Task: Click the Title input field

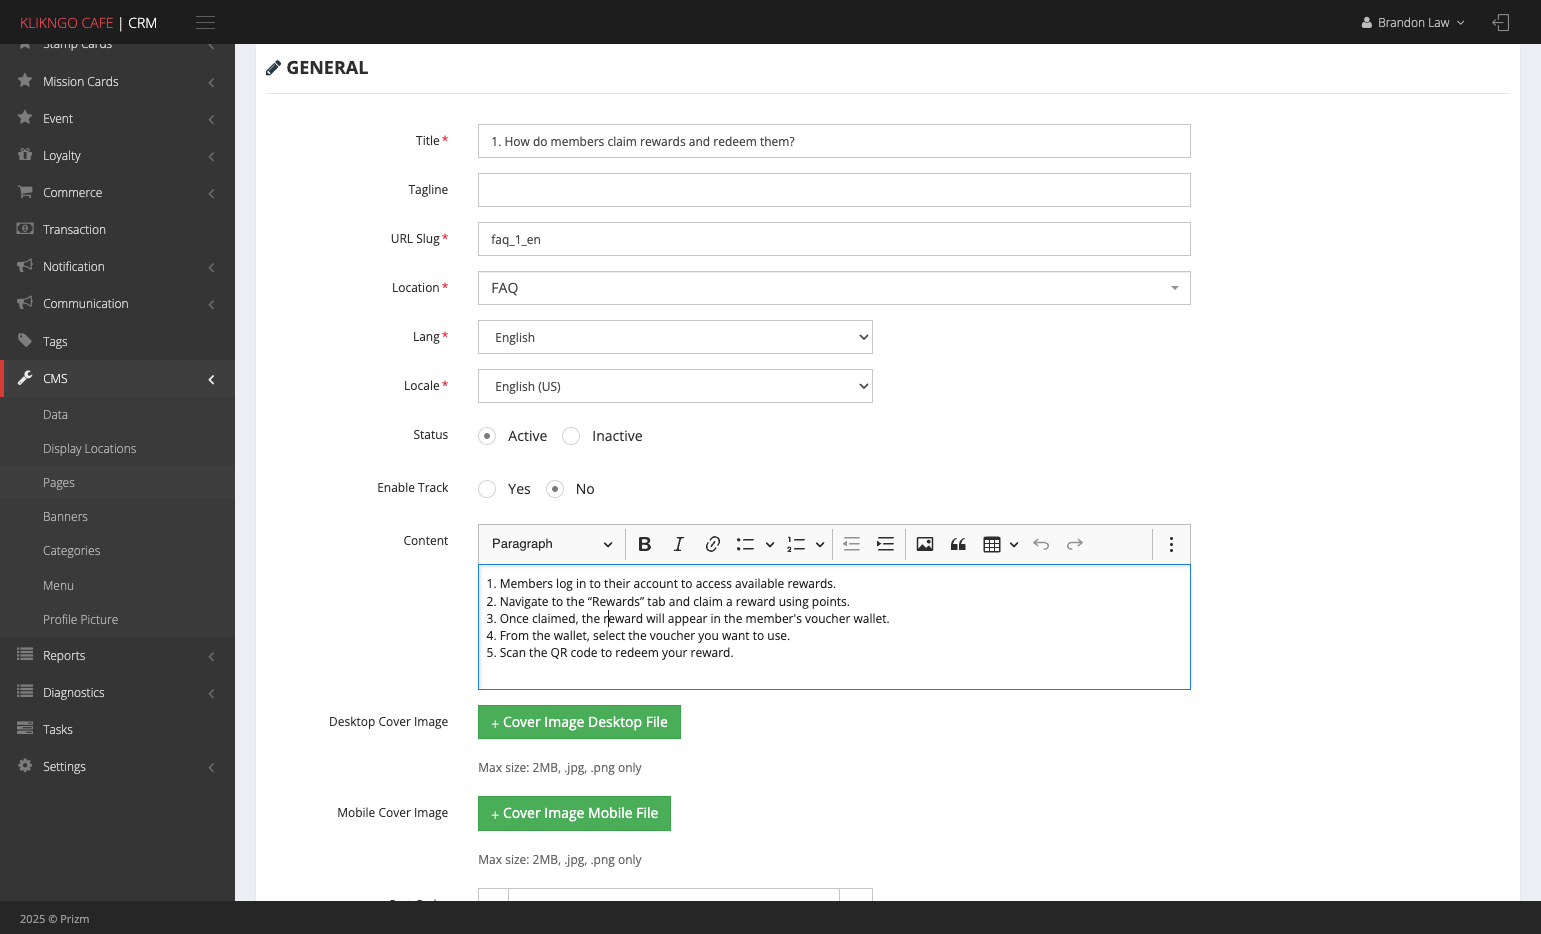Action: coord(834,141)
